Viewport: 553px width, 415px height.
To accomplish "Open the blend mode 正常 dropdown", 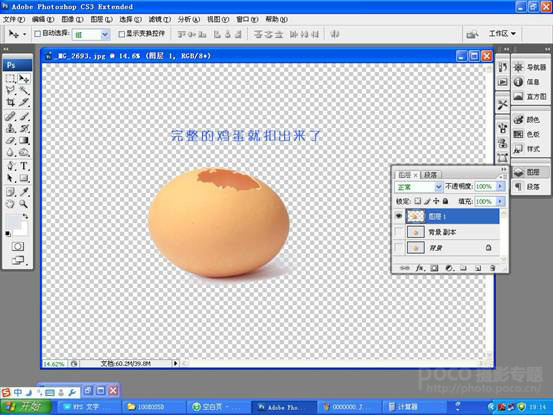I will [x=438, y=187].
